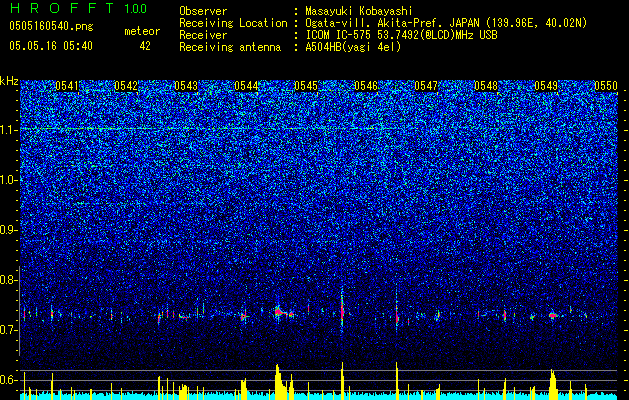This screenshot has height=400, width=629.
Task: Click the kHz axis unit label
Action: (9, 81)
